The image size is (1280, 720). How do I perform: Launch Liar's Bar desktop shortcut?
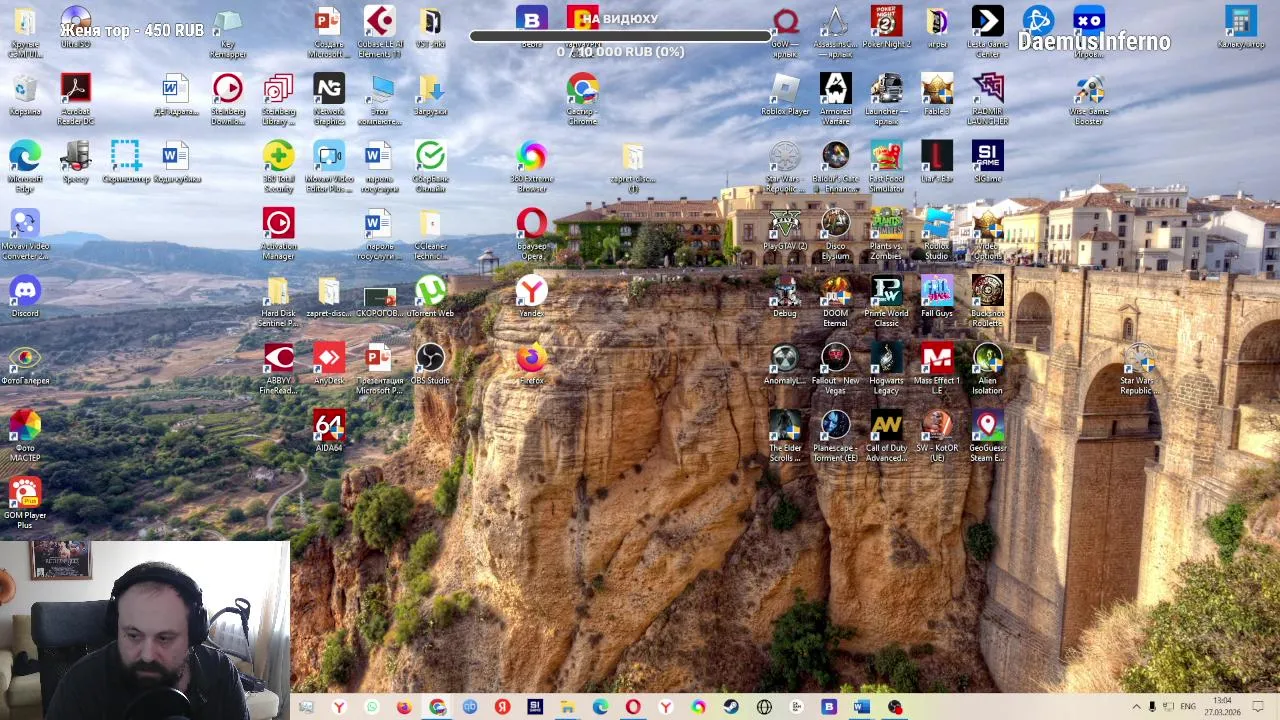coord(937,162)
